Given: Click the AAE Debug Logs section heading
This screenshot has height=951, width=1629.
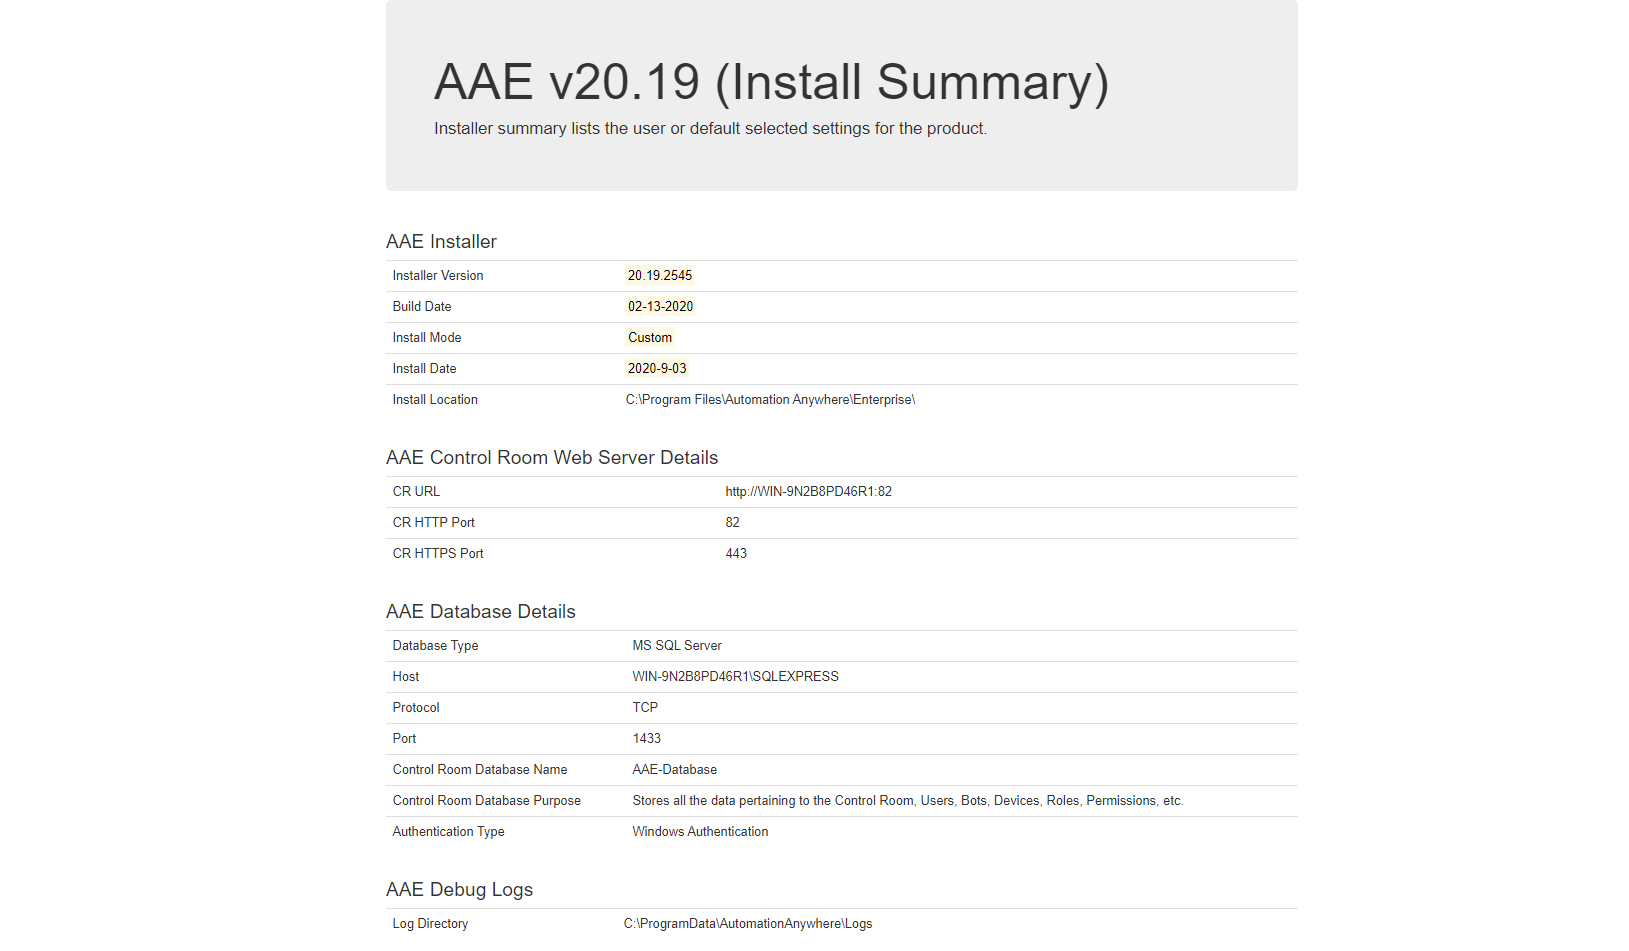Looking at the screenshot, I should [459, 889].
